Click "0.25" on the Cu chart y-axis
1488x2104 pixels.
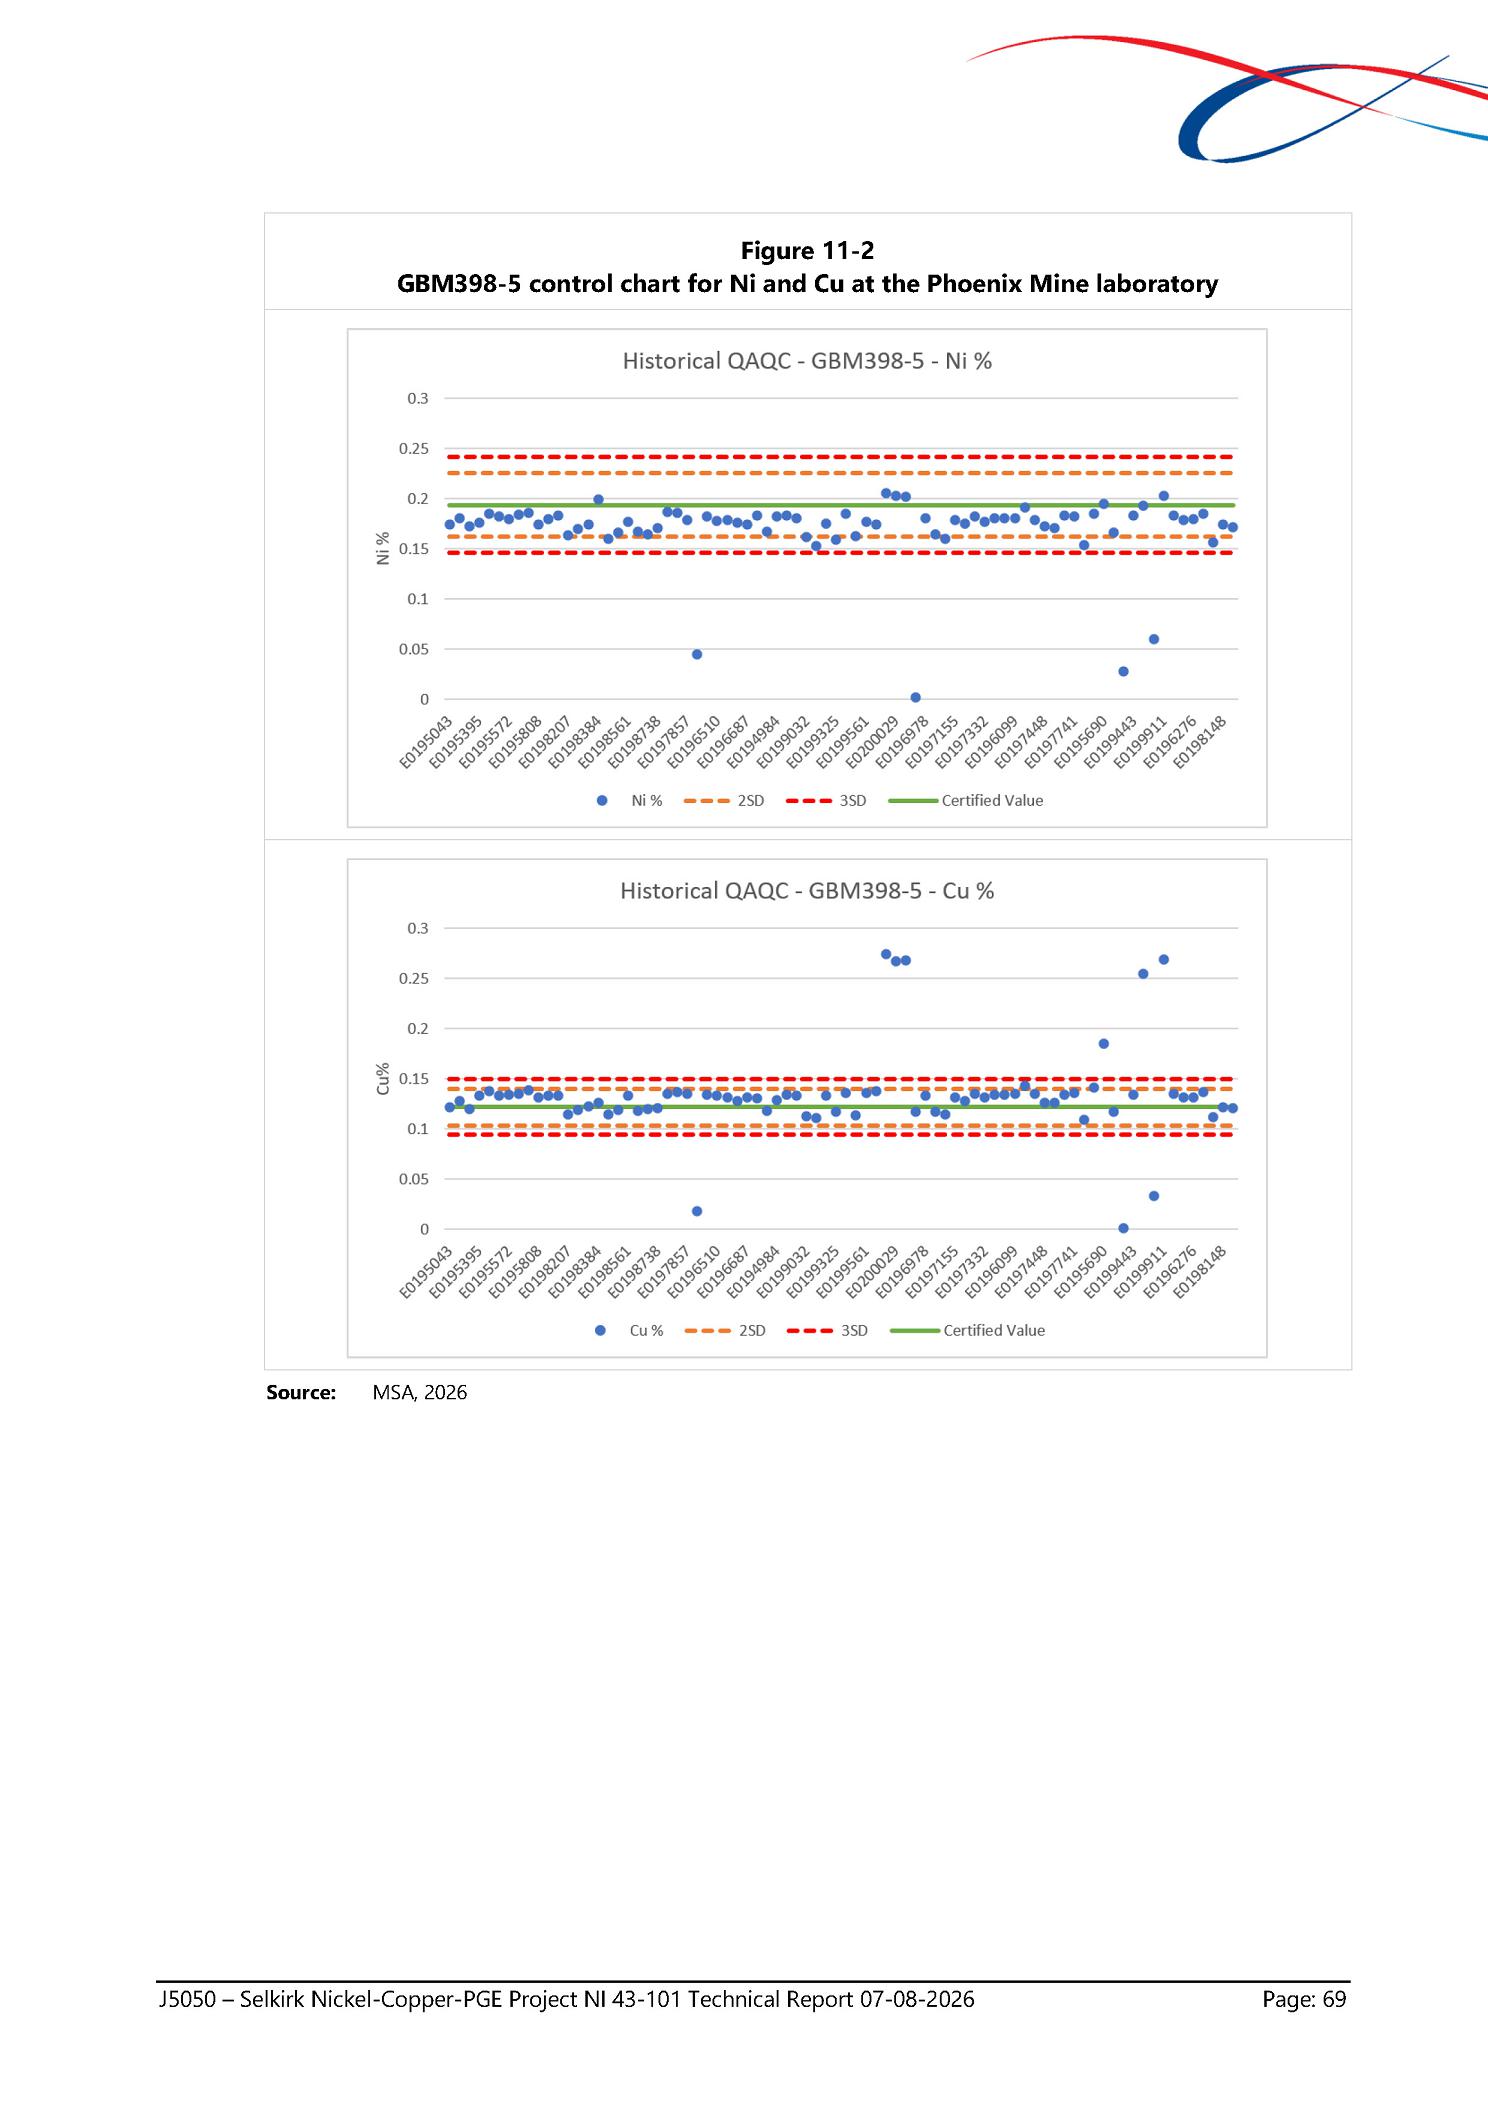(414, 978)
